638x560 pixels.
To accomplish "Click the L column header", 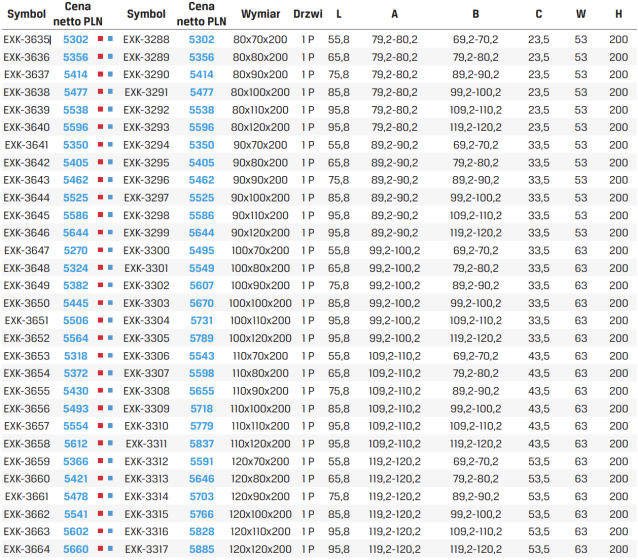I will pos(339,14).
